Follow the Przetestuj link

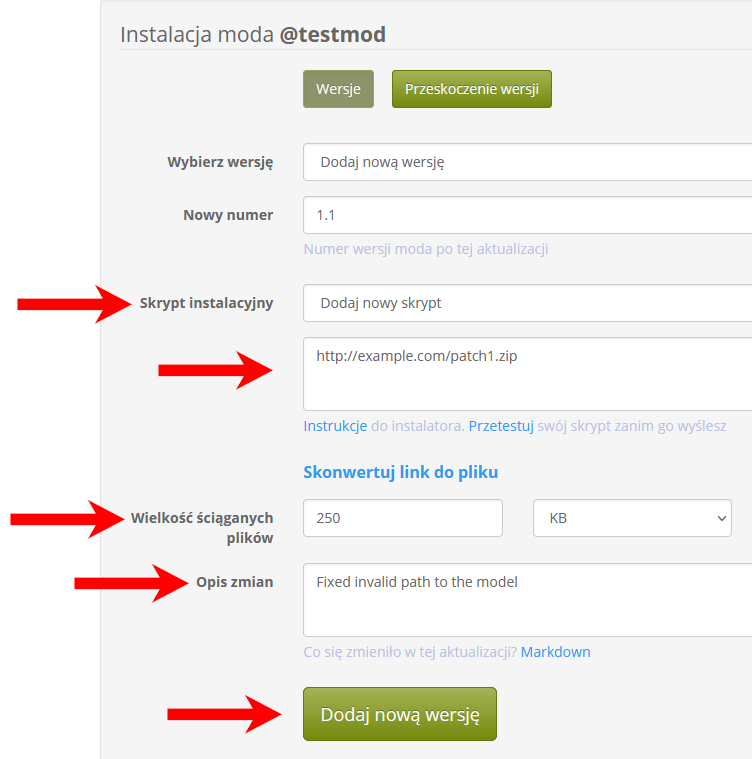tap(501, 426)
